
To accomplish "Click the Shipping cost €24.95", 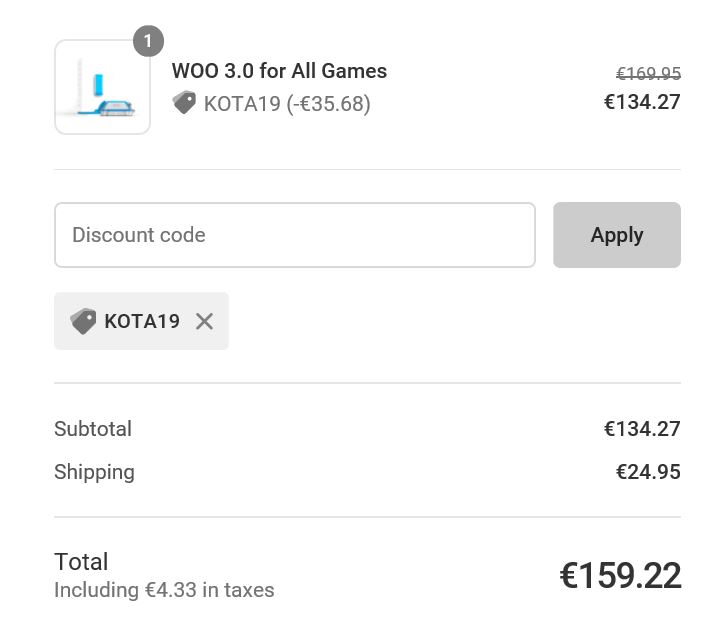I will click(648, 472).
